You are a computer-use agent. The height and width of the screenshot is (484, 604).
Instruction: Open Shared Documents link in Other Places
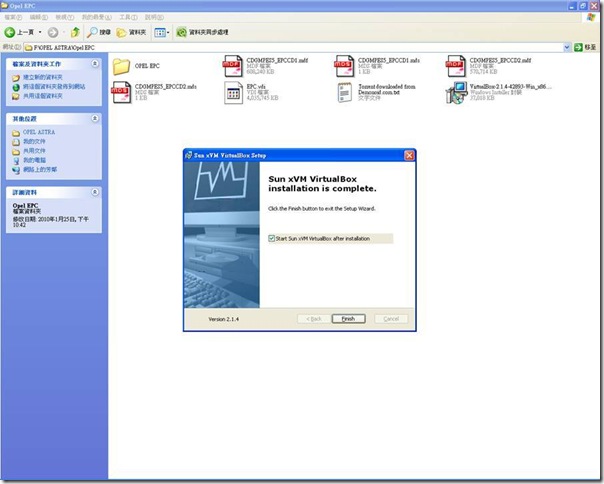pyautogui.click(x=34, y=151)
